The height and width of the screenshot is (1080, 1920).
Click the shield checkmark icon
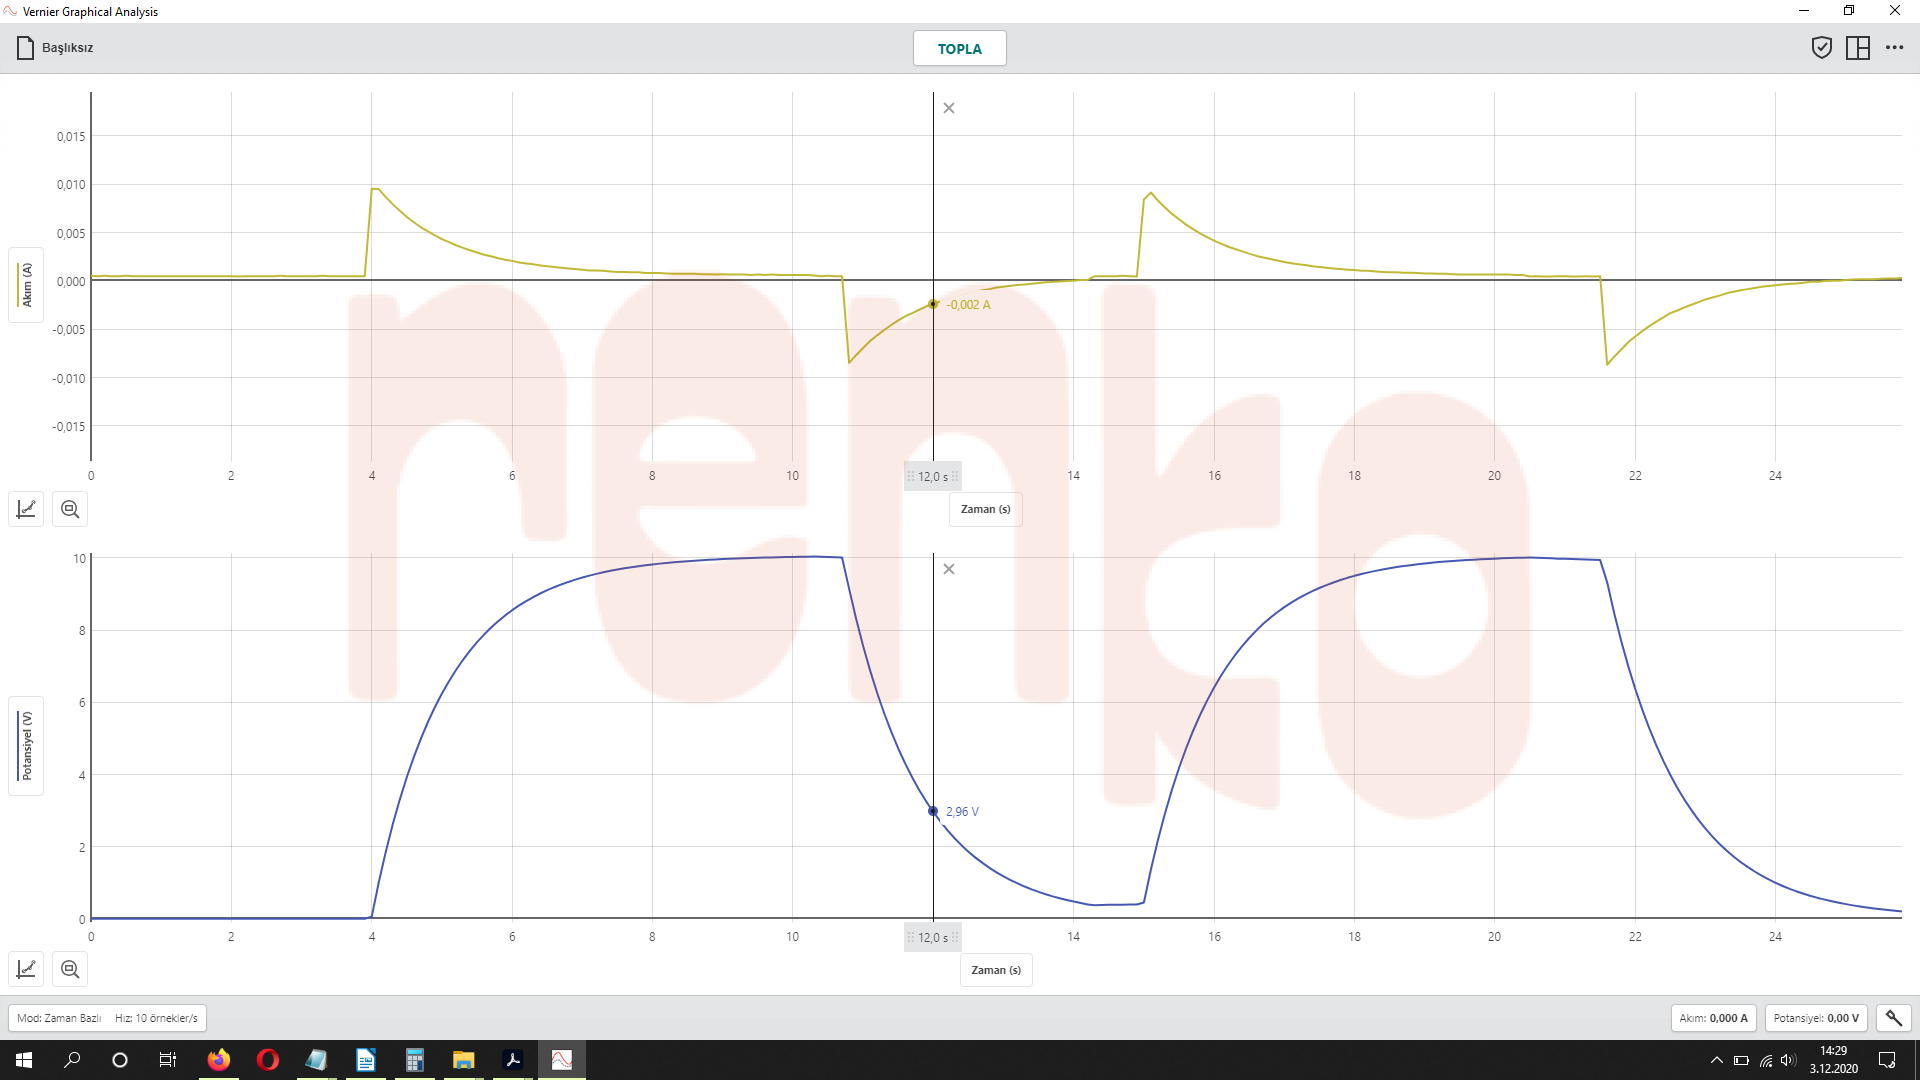[1821, 48]
